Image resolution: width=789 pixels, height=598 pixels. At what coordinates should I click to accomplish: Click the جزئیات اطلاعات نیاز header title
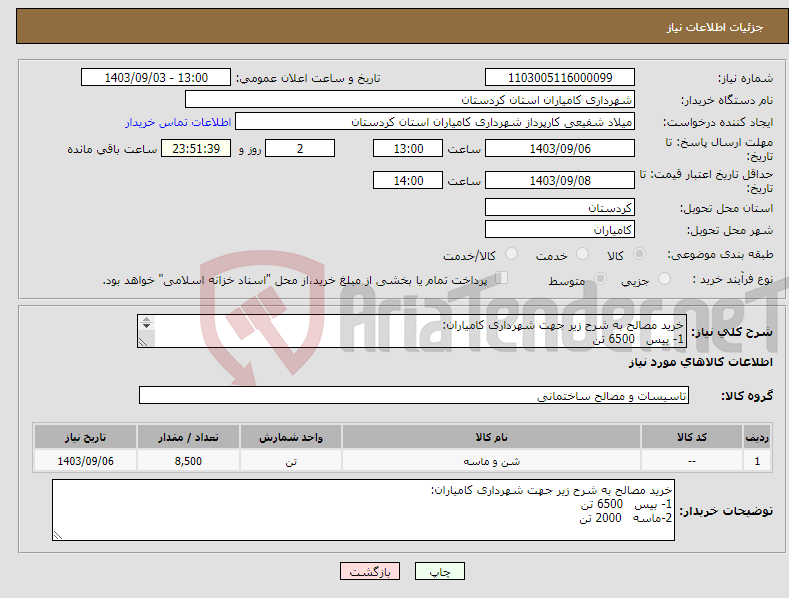click(715, 27)
